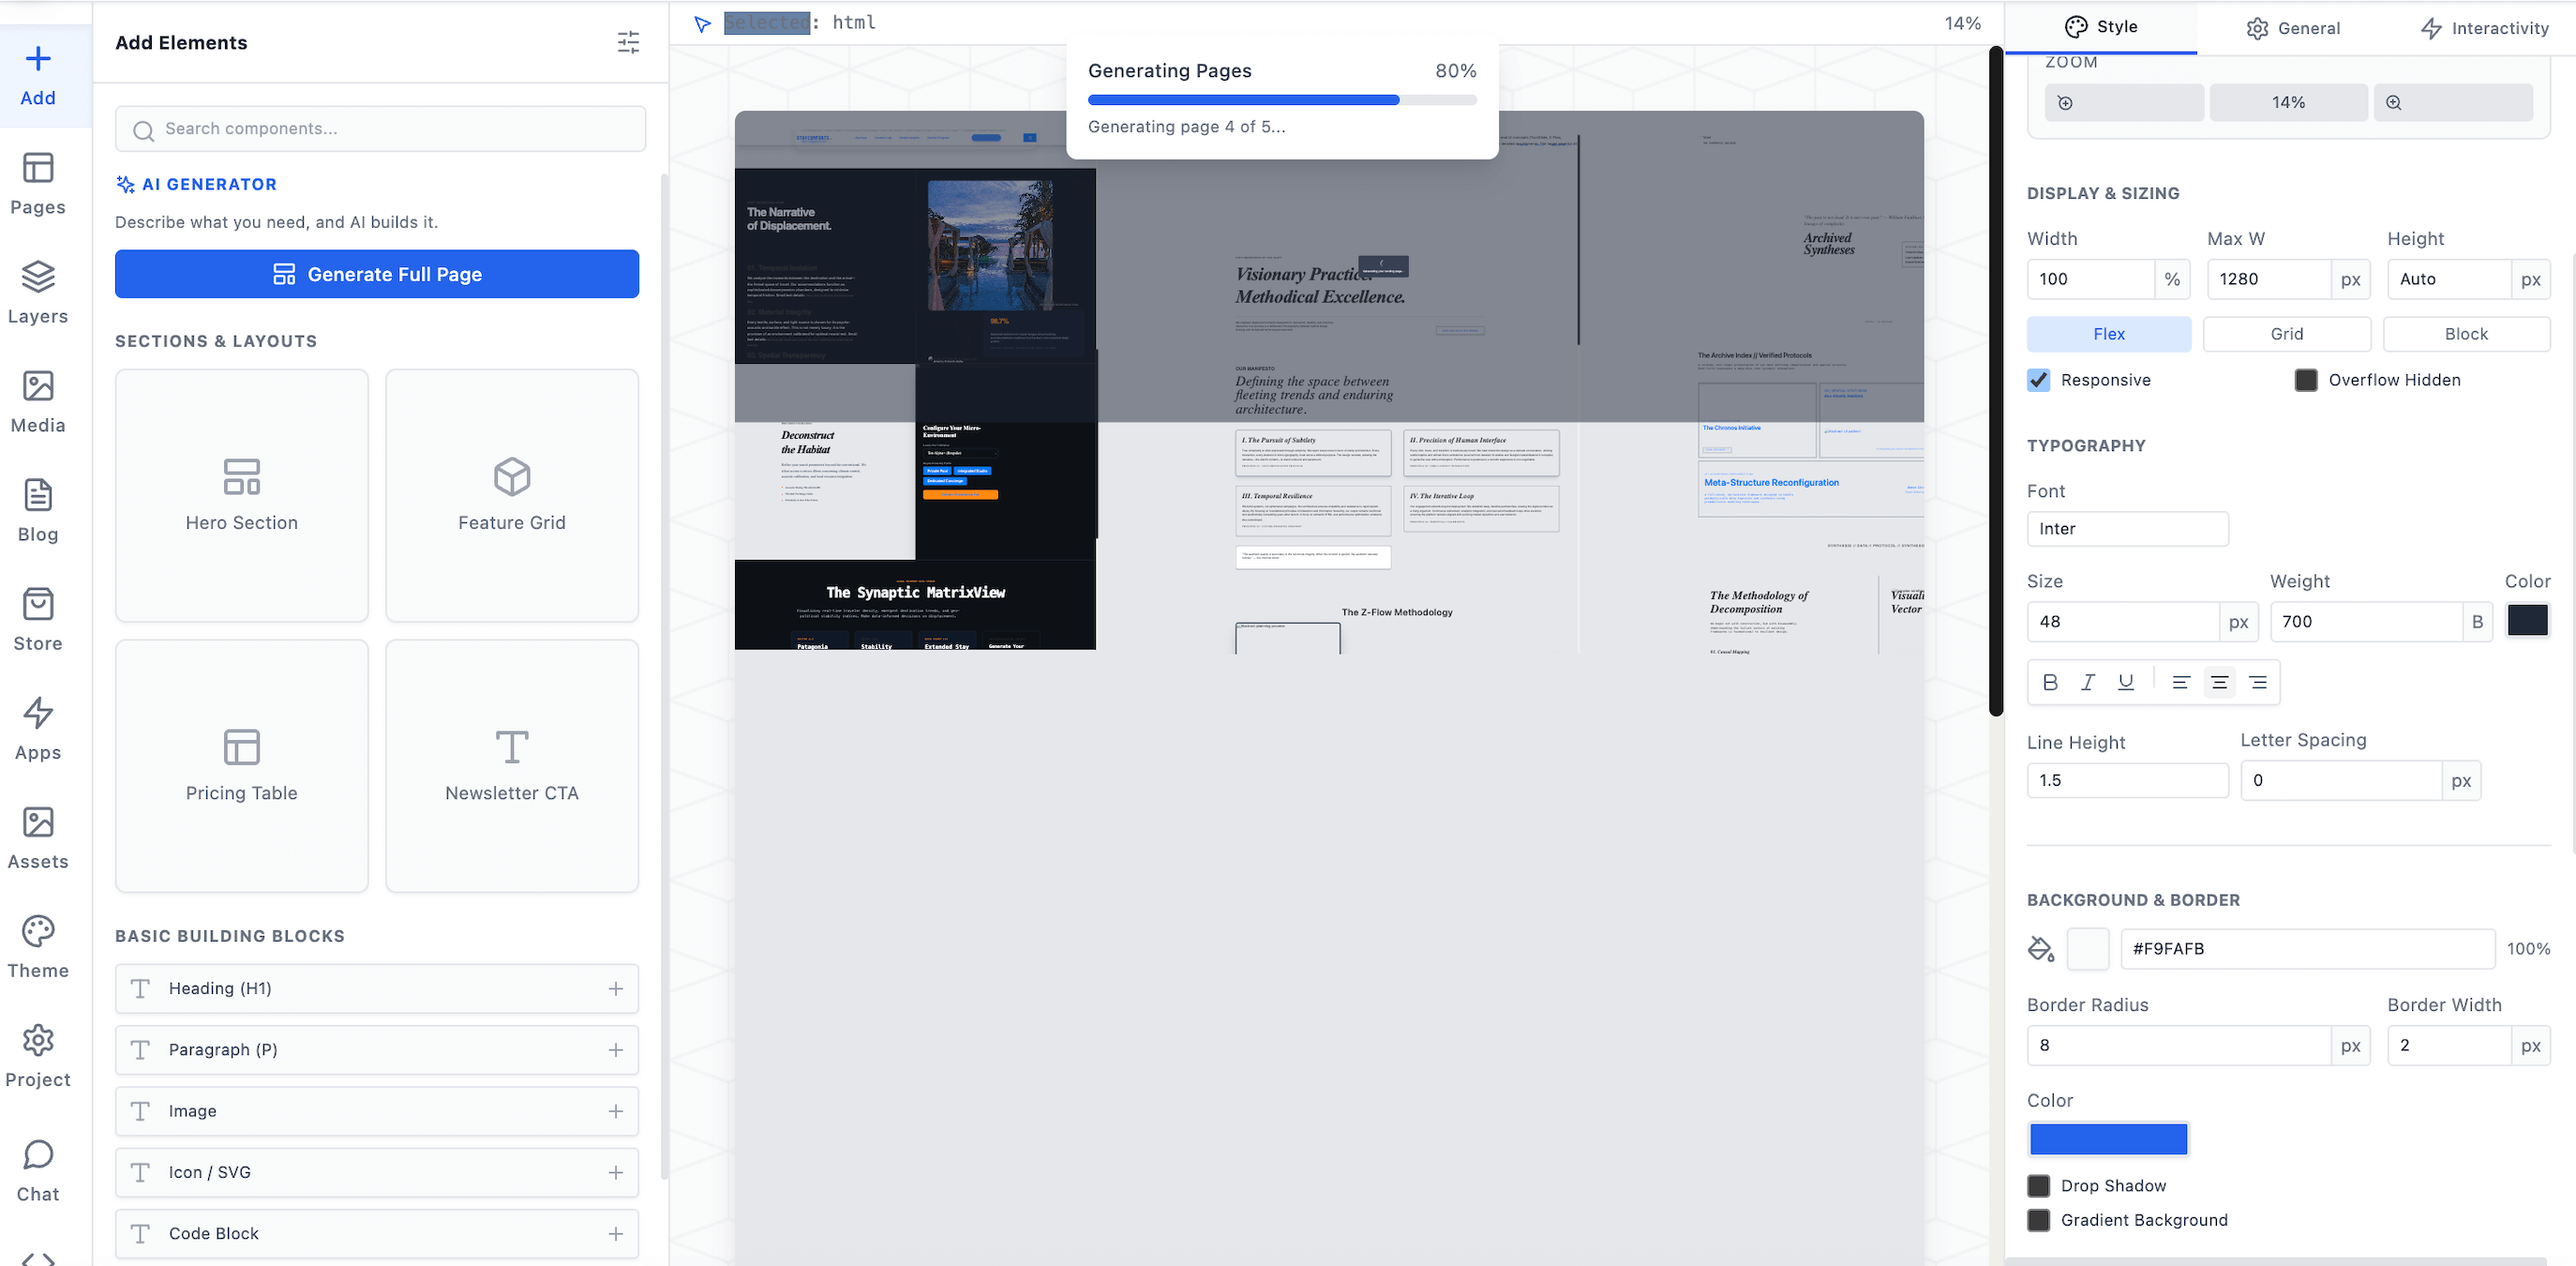Open the Width unit percent selector
2576x1266 pixels.
[2172, 279]
